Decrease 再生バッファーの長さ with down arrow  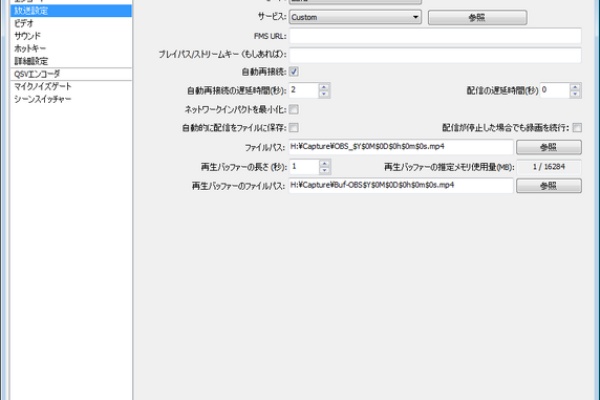pyautogui.click(x=324, y=170)
